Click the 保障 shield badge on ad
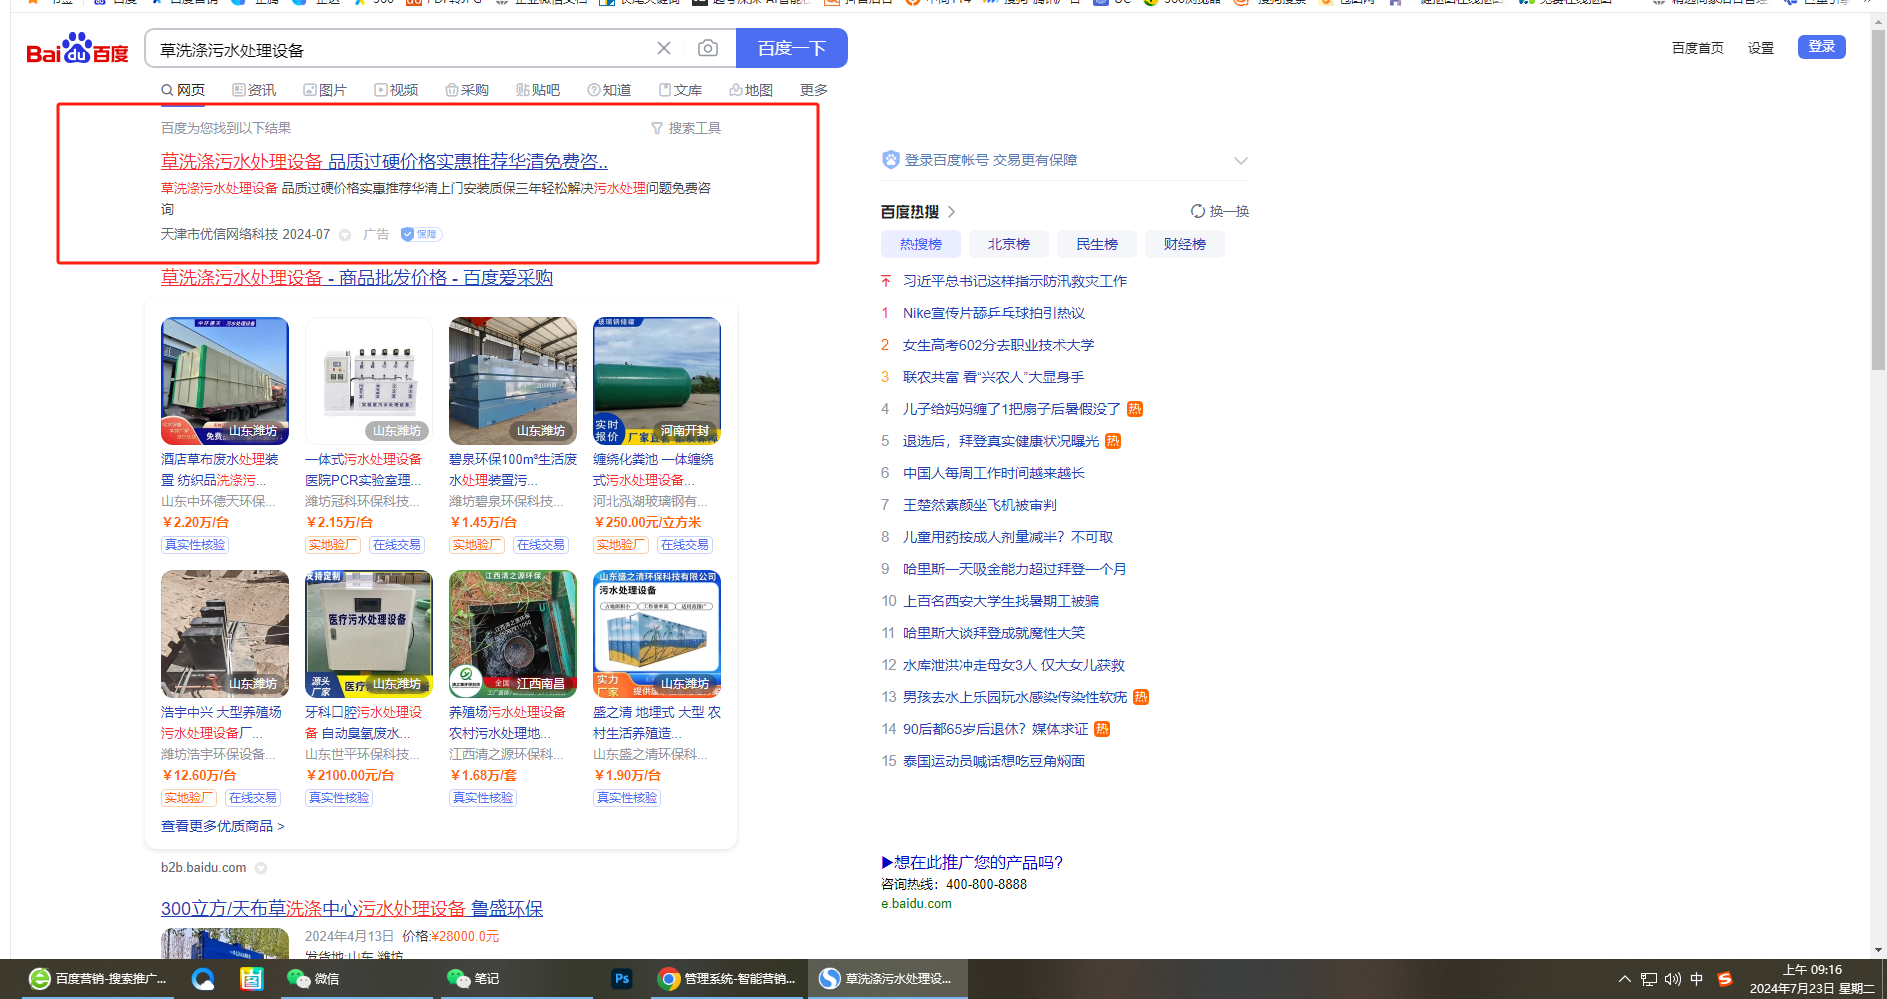The height and width of the screenshot is (999, 1887). pyautogui.click(x=421, y=234)
